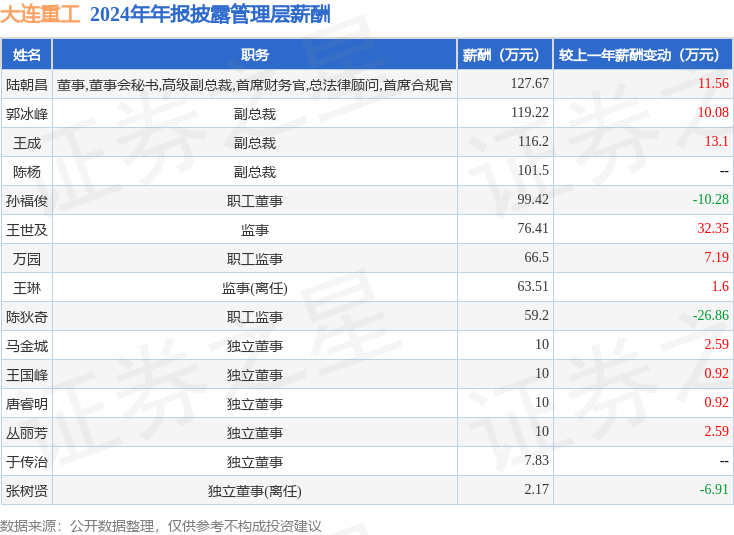734x535 pixels.
Task: Click the 姓名 column header
Action: coord(27,55)
